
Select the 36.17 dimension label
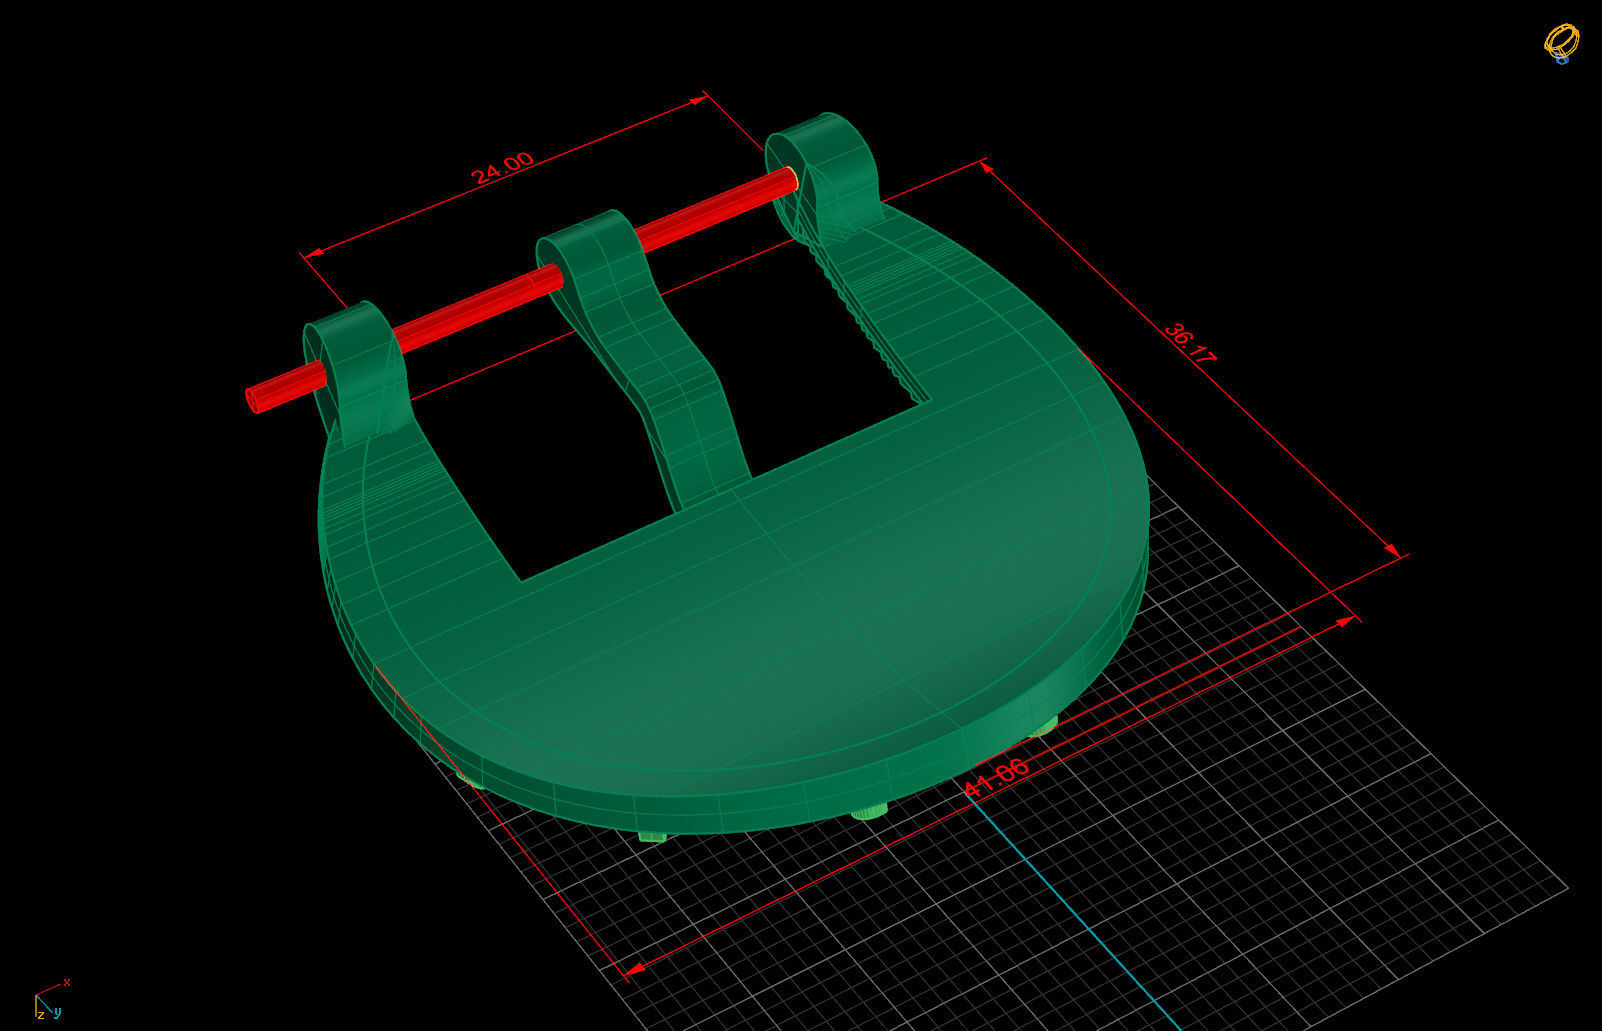1190,343
